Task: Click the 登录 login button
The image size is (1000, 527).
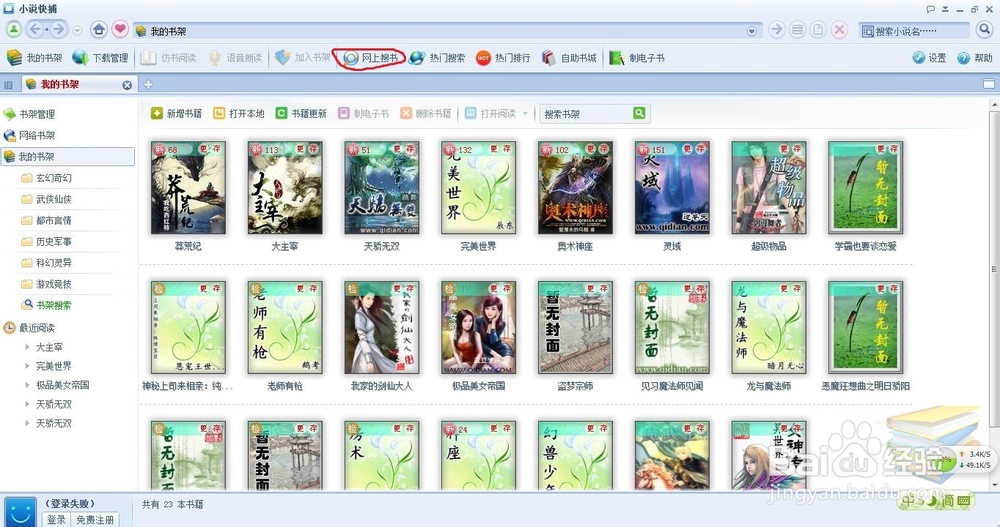Action: [56, 519]
